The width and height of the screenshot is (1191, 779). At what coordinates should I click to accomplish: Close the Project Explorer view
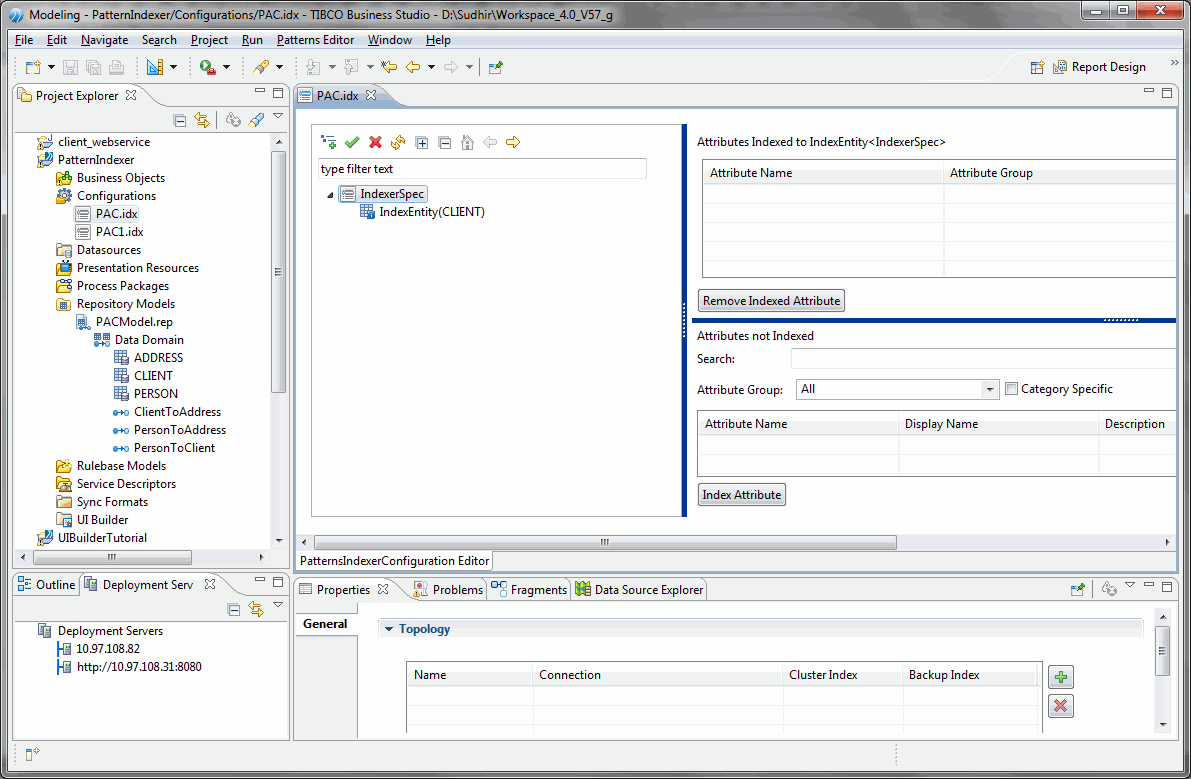coord(131,96)
